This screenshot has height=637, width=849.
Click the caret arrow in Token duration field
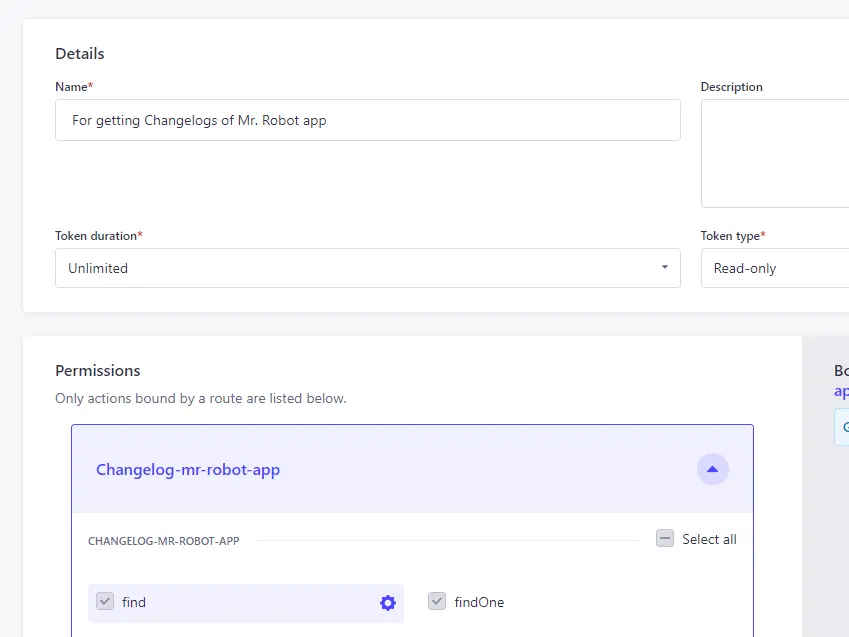(665, 268)
